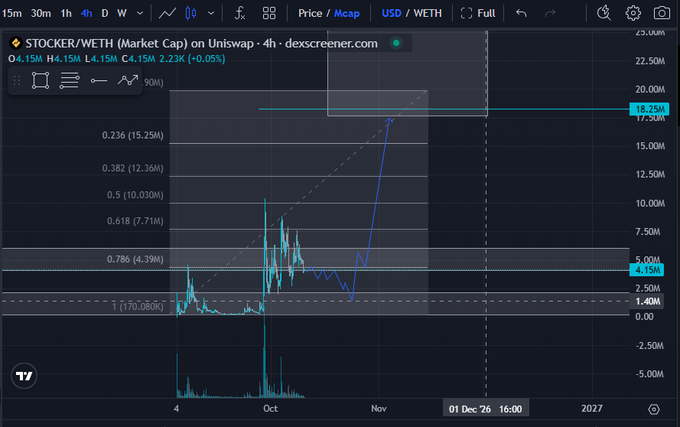Select the rectangle drawing tool
This screenshot has width=680, height=427.
tap(40, 81)
